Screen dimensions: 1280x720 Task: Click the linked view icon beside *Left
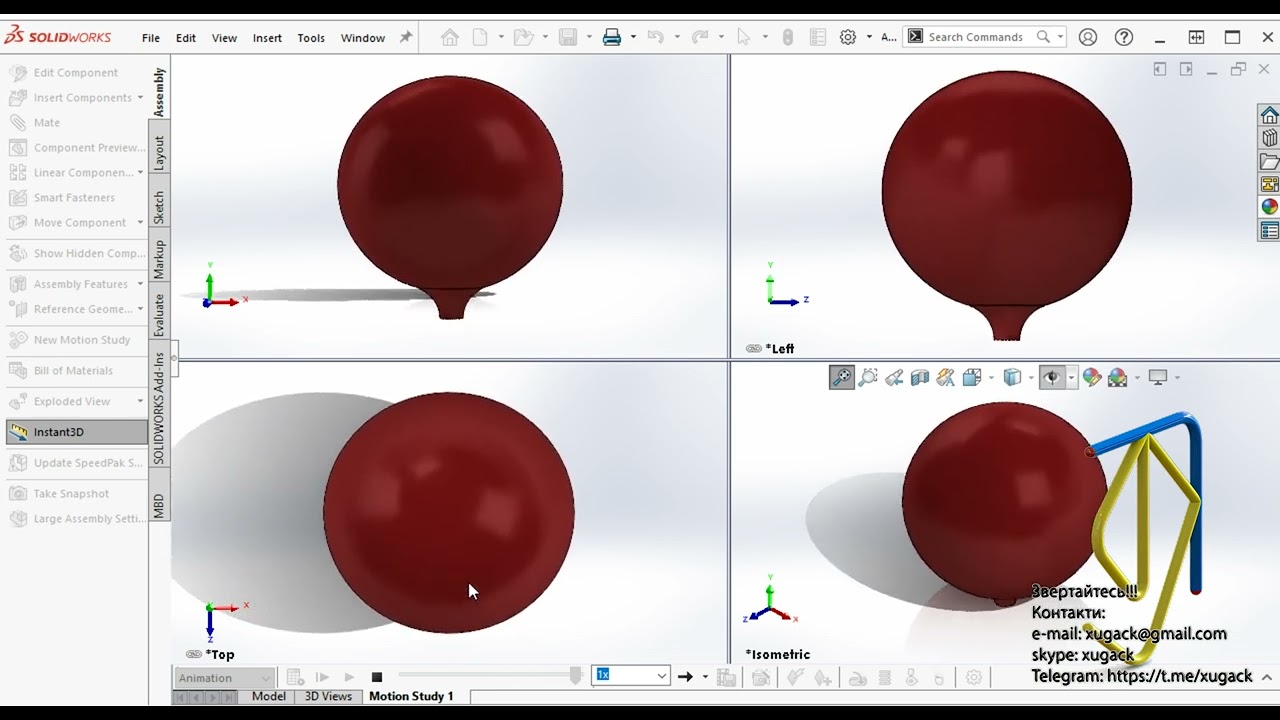pos(754,348)
